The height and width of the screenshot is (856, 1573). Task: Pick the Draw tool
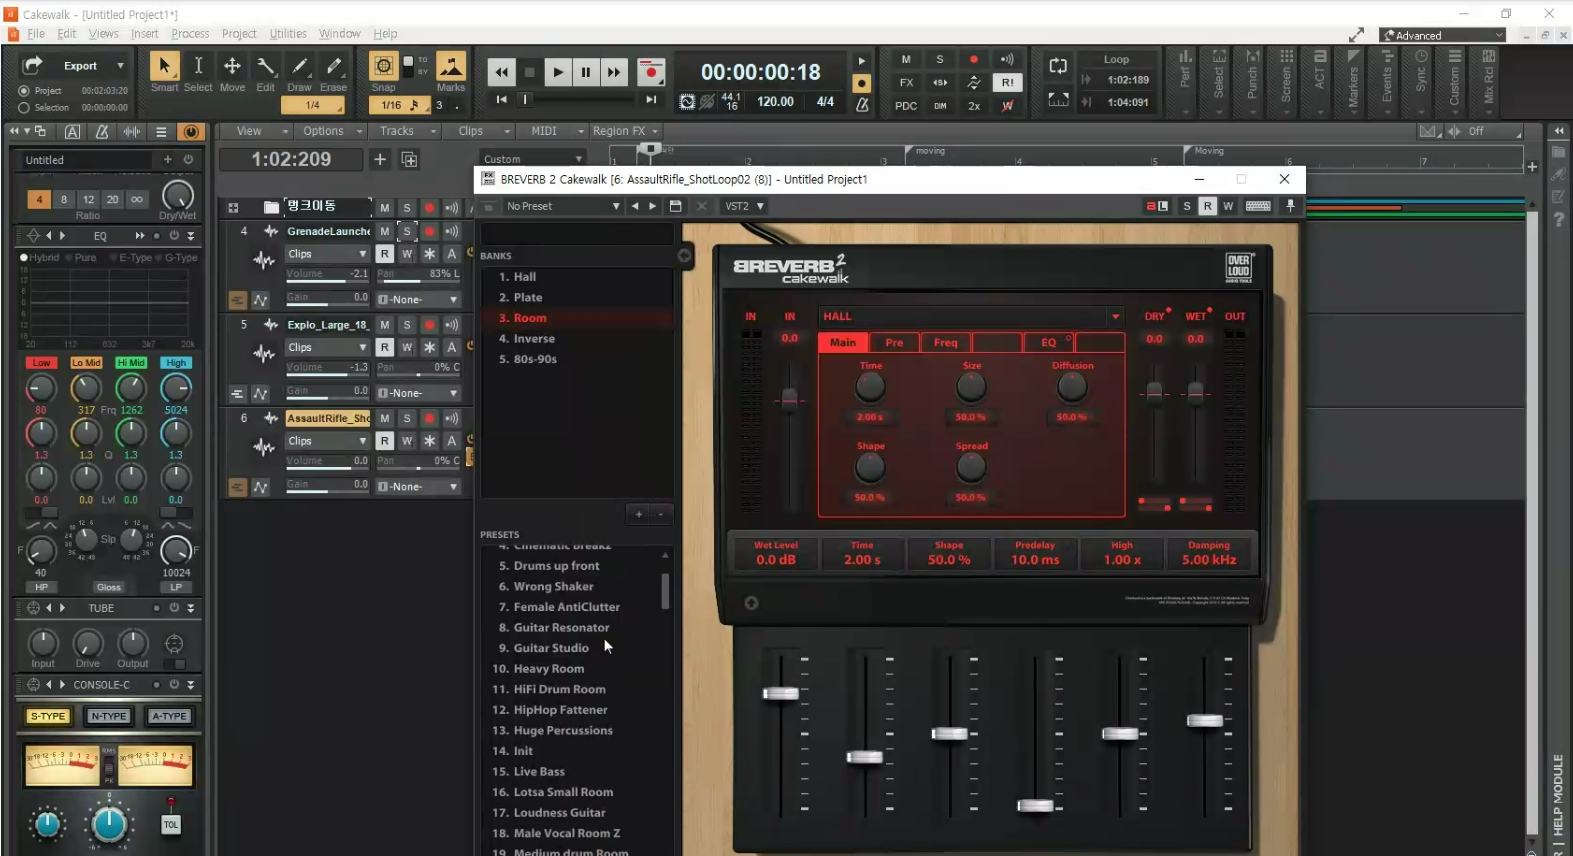299,66
